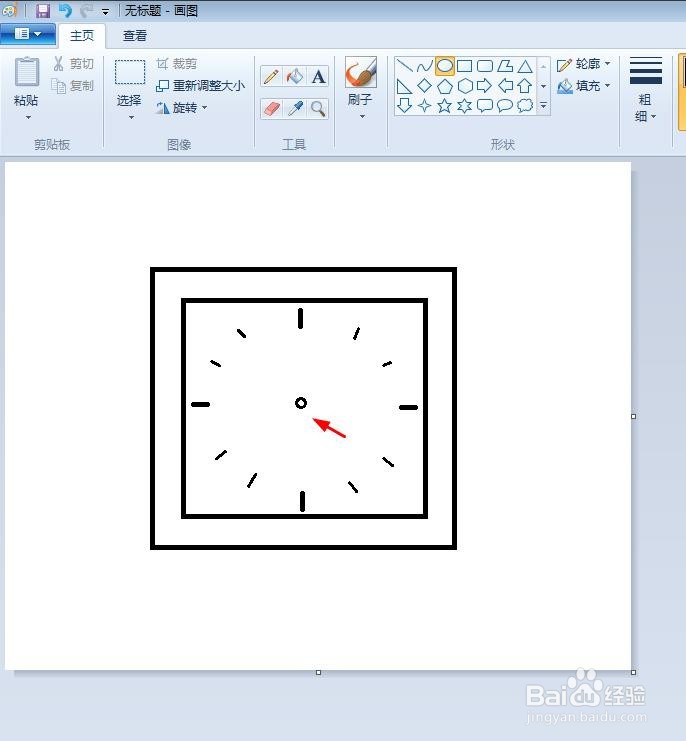Click the canvas right-middle resize handle
Image resolution: width=686 pixels, height=741 pixels.
click(634, 416)
